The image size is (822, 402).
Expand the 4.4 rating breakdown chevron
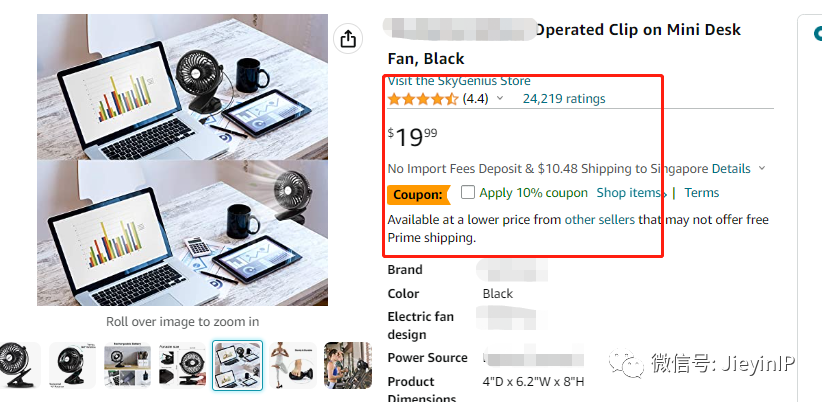tap(500, 99)
